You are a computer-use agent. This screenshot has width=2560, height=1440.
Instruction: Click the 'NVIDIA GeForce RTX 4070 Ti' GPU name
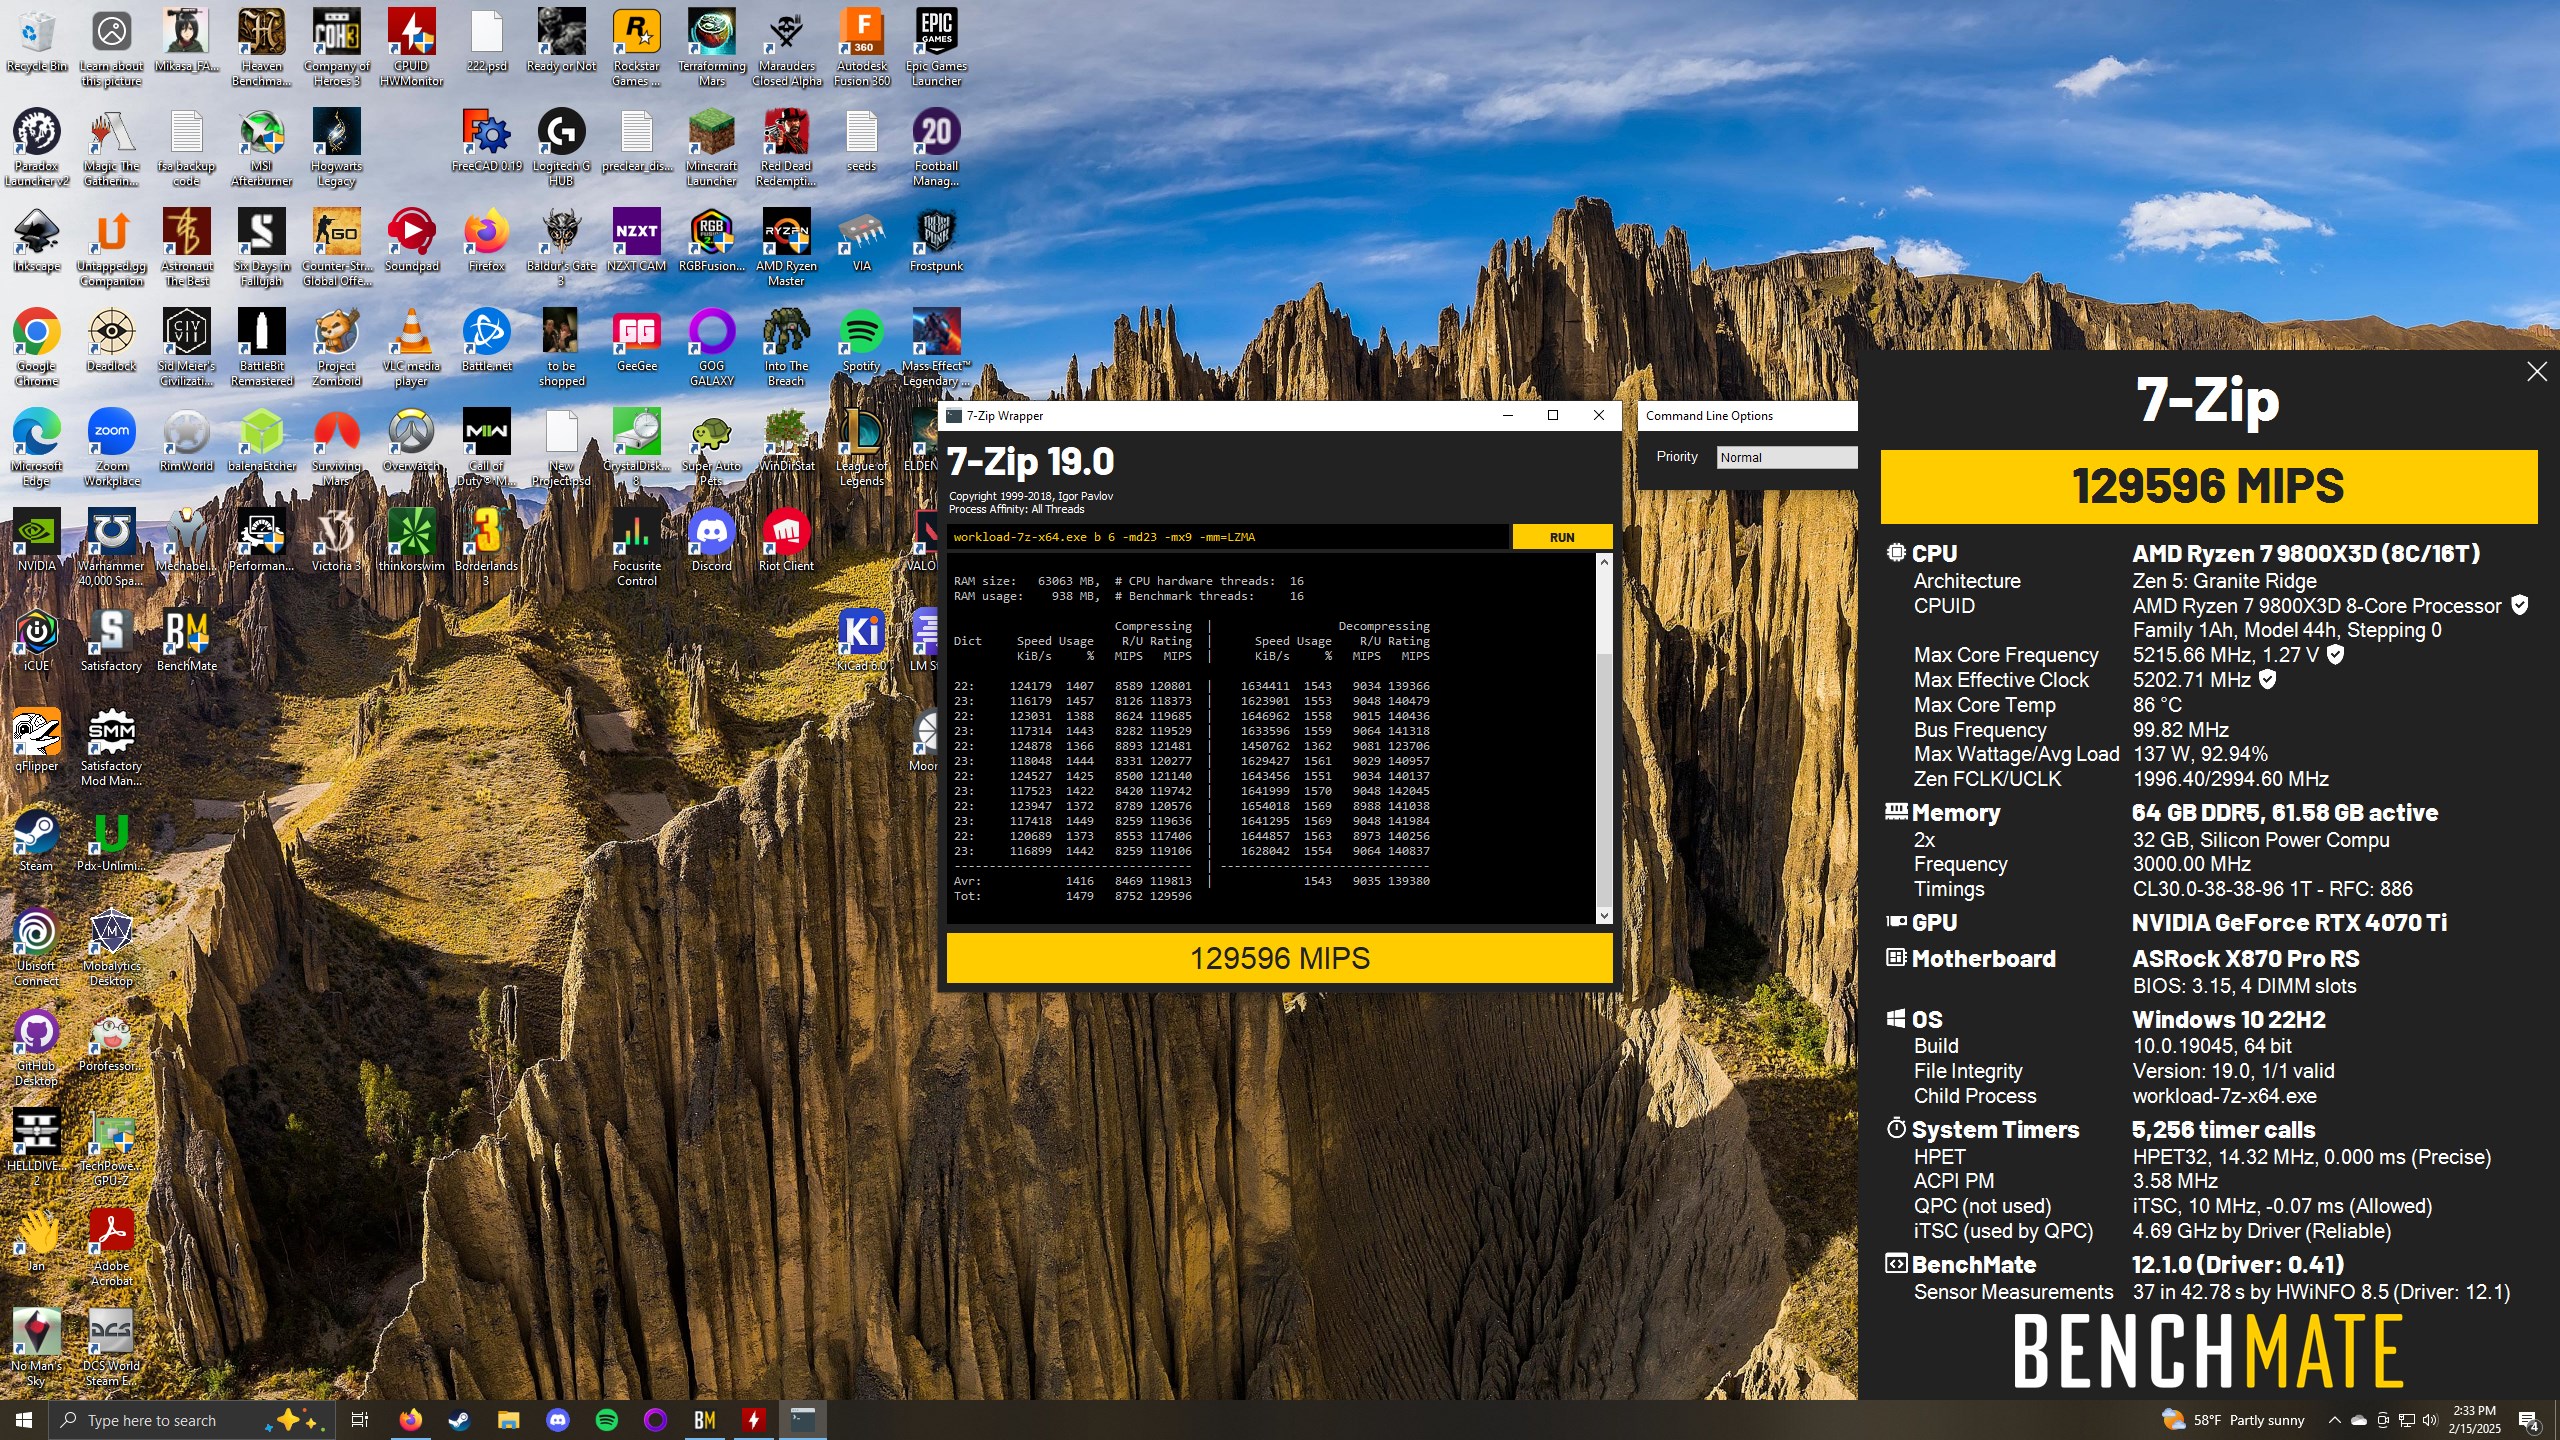click(x=2289, y=922)
